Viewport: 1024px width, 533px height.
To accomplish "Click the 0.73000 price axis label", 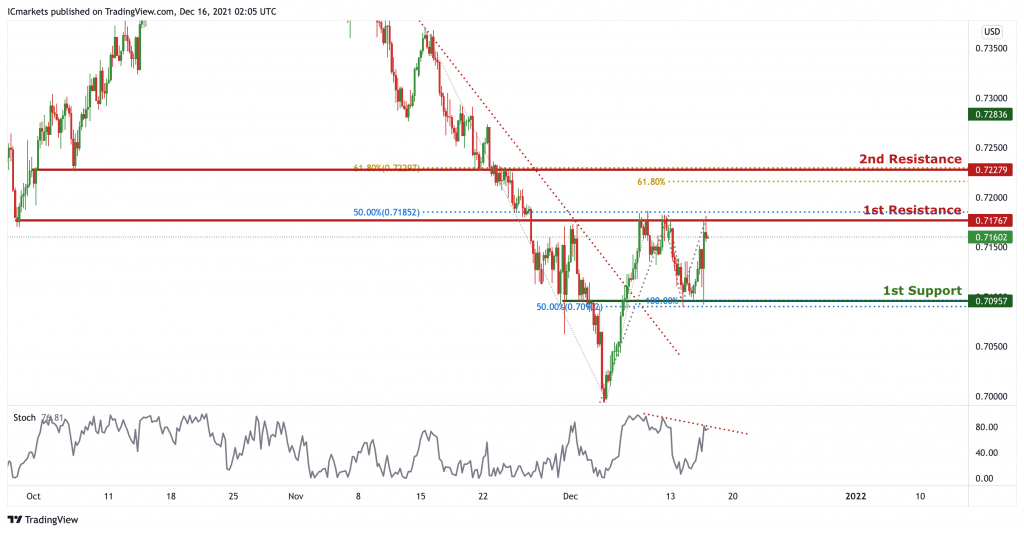I will click(991, 98).
